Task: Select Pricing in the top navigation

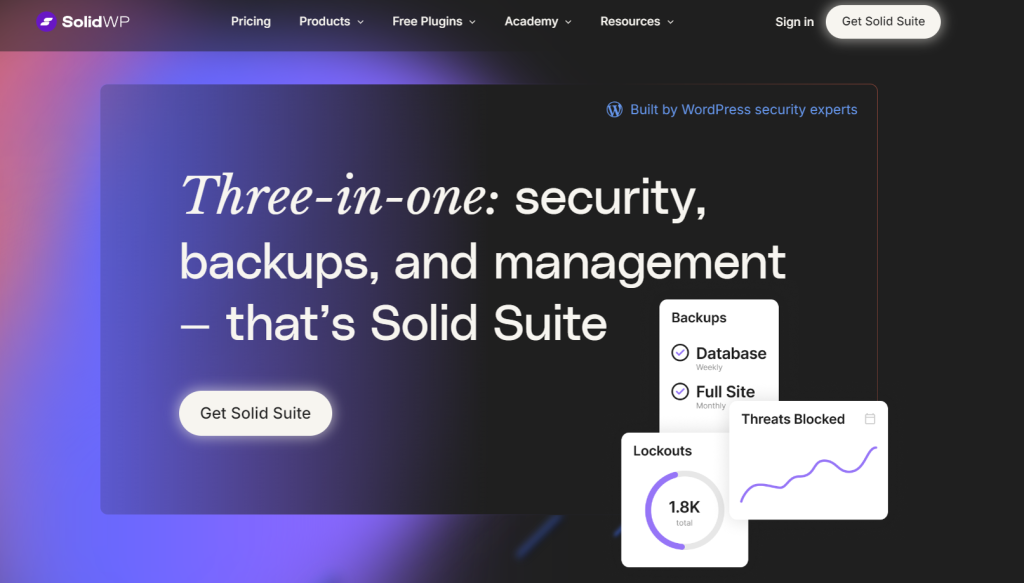Action: [x=251, y=21]
